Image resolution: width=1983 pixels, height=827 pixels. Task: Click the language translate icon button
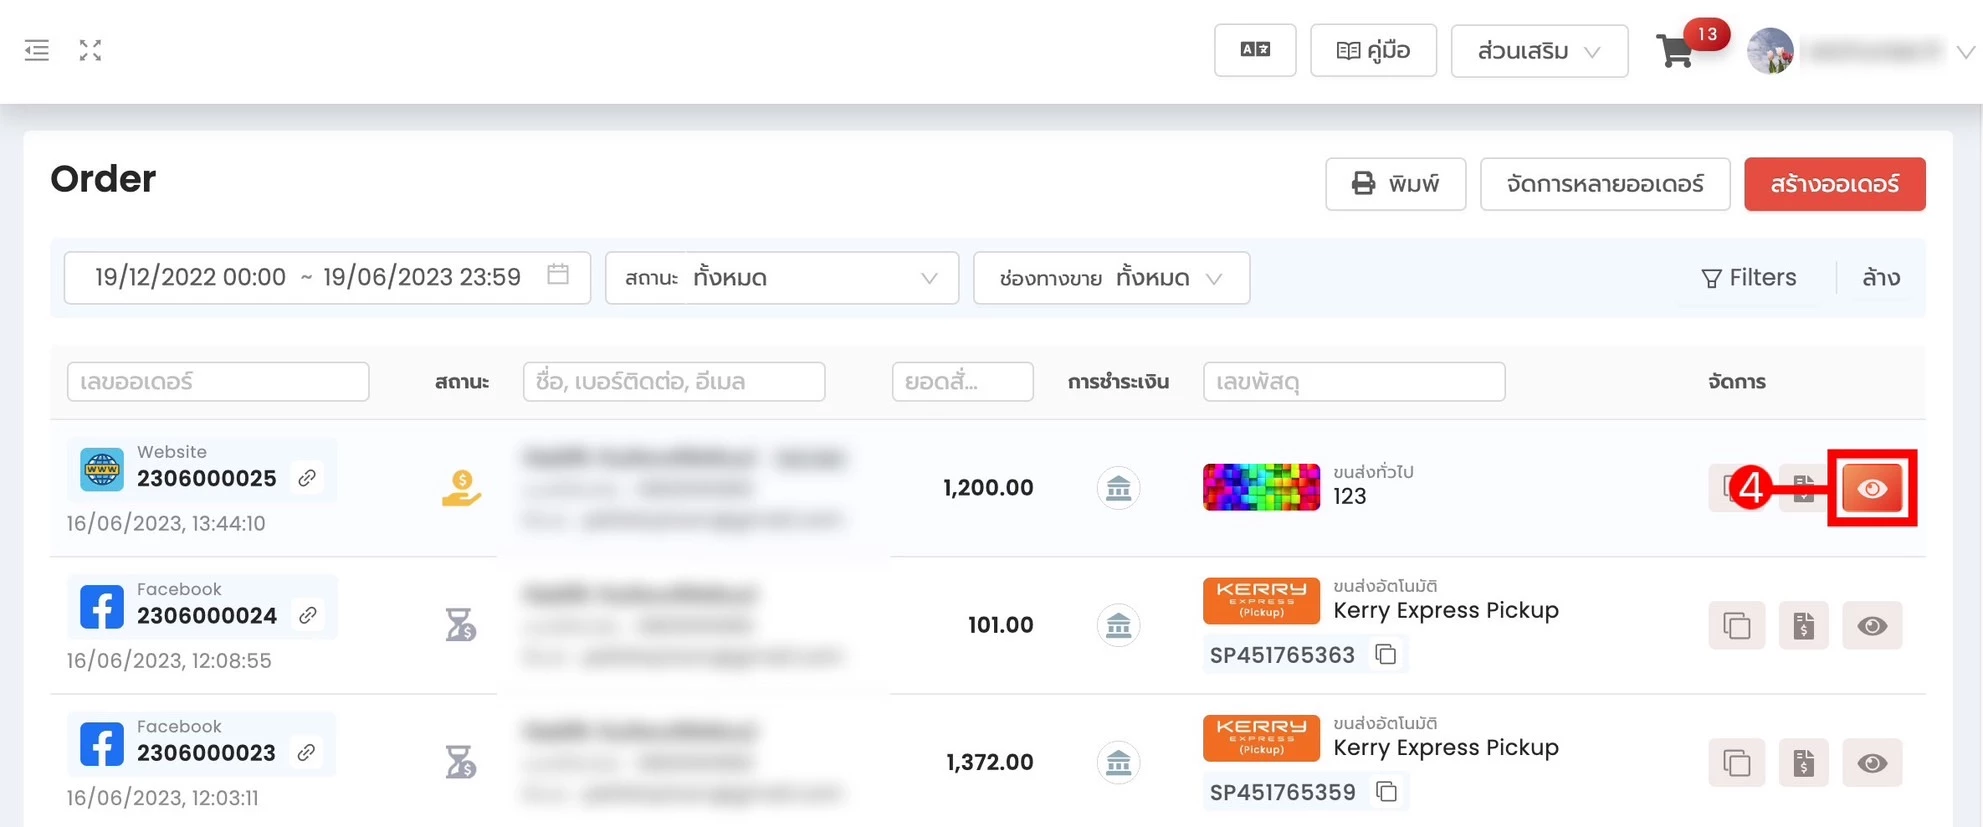(x=1254, y=50)
